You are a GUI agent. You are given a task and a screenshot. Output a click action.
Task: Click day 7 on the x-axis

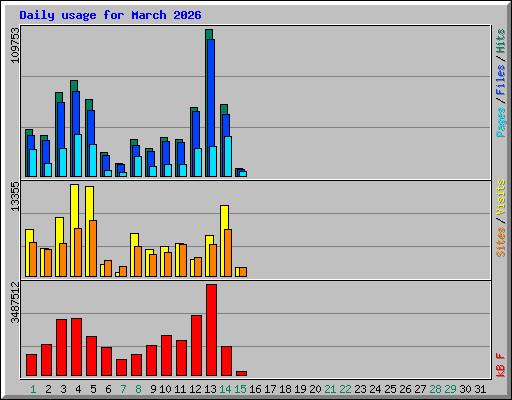point(123,389)
